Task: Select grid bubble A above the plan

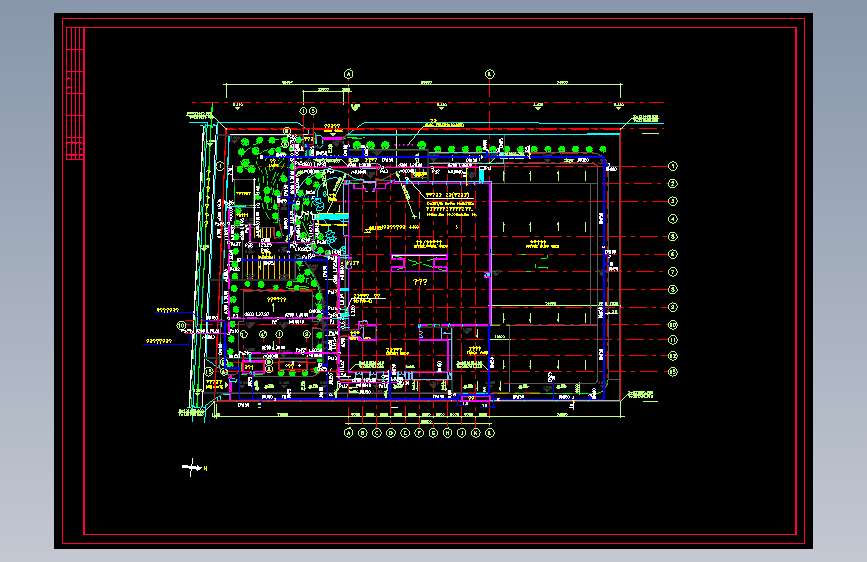Action: 348,74
